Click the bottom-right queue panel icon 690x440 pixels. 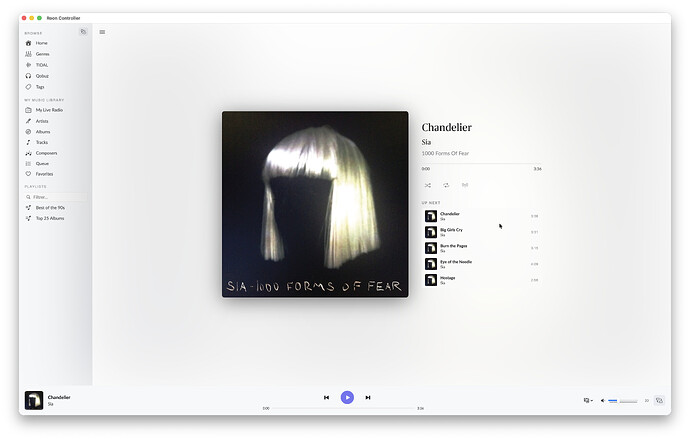[x=659, y=400]
